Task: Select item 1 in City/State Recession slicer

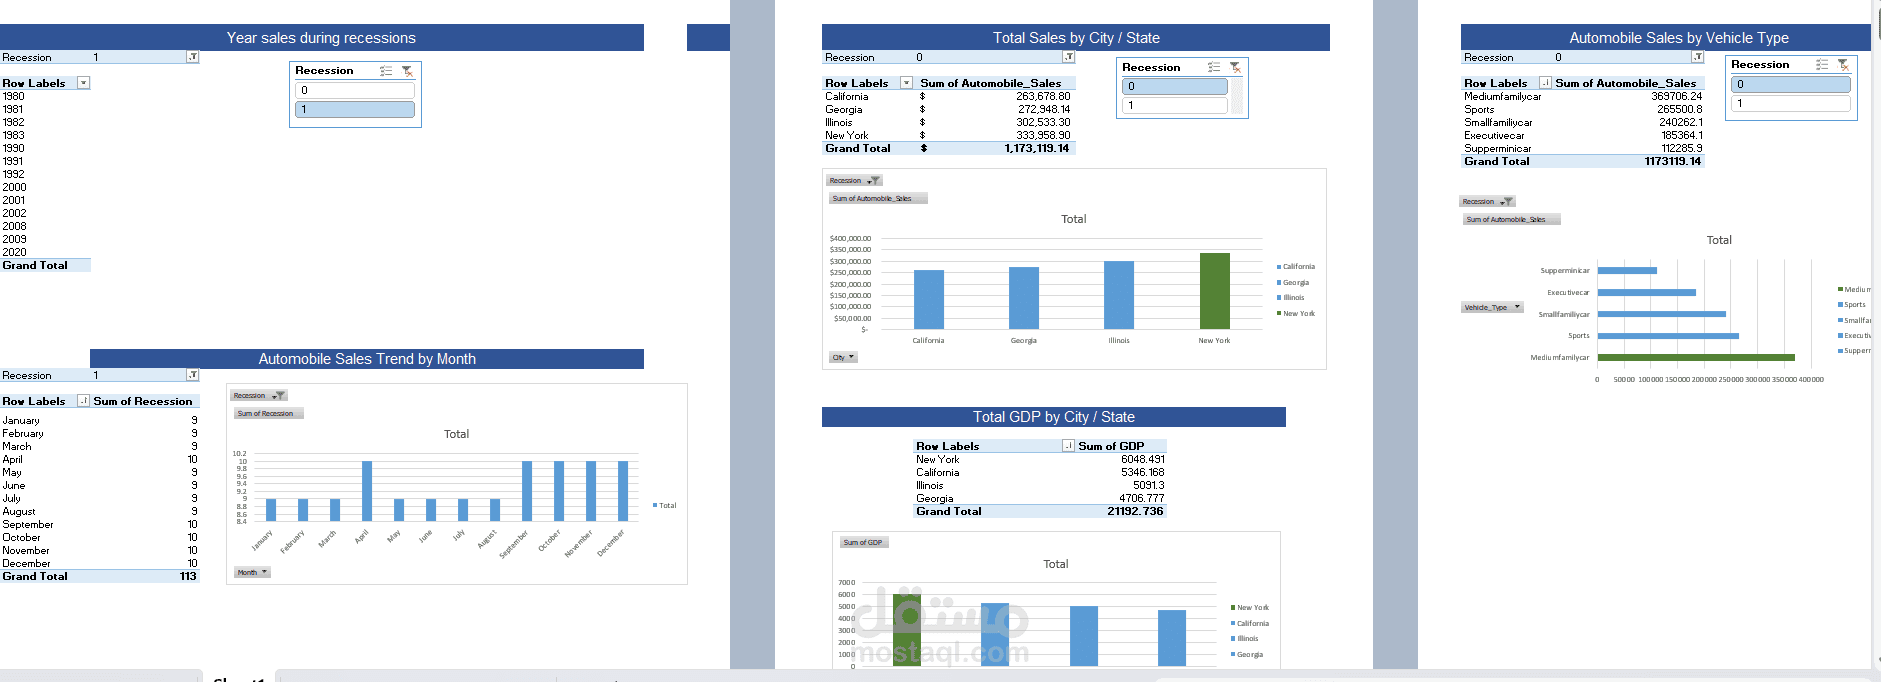Action: [1175, 105]
